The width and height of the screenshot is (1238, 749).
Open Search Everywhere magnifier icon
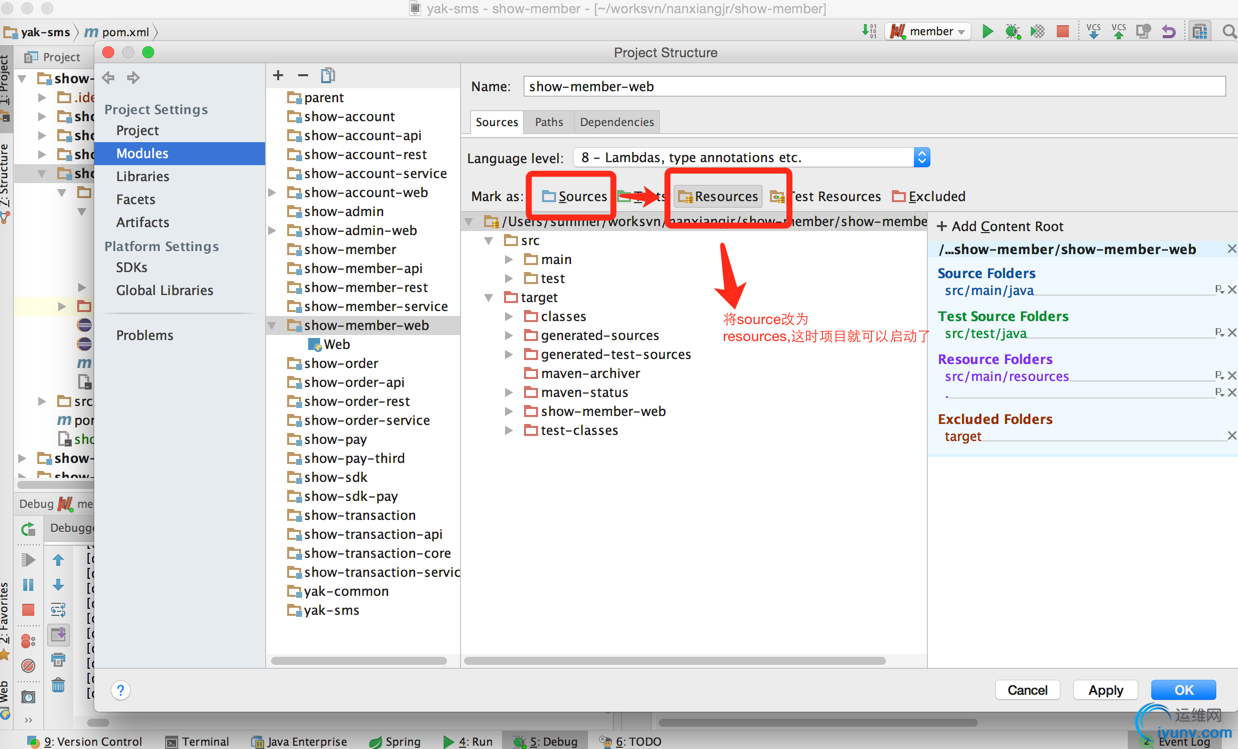tap(1229, 31)
